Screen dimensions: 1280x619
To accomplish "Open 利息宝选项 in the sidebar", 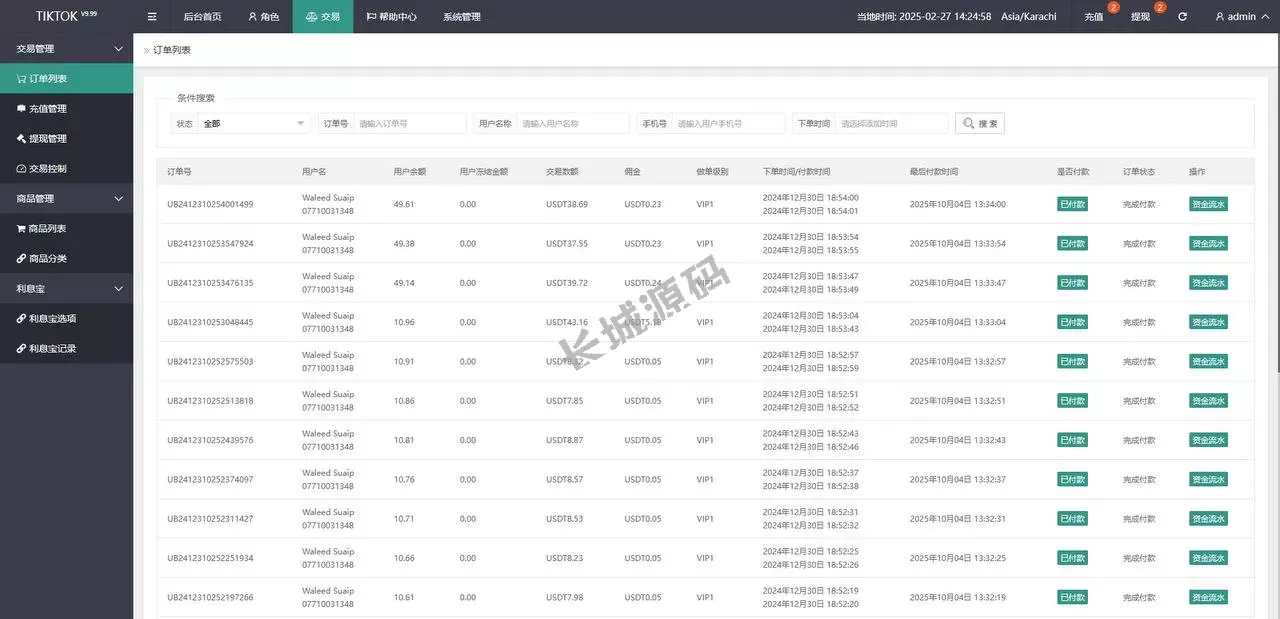I will (x=66, y=318).
